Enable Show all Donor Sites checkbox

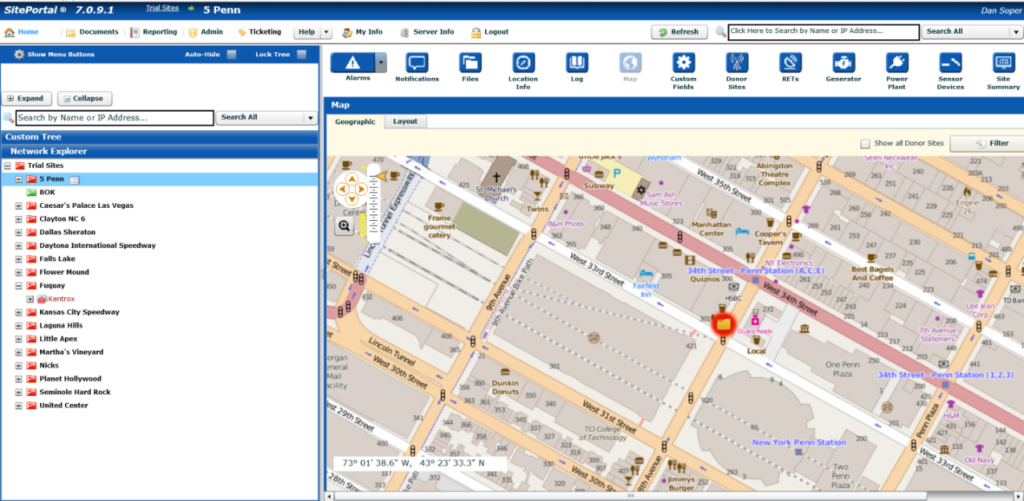tap(865, 143)
